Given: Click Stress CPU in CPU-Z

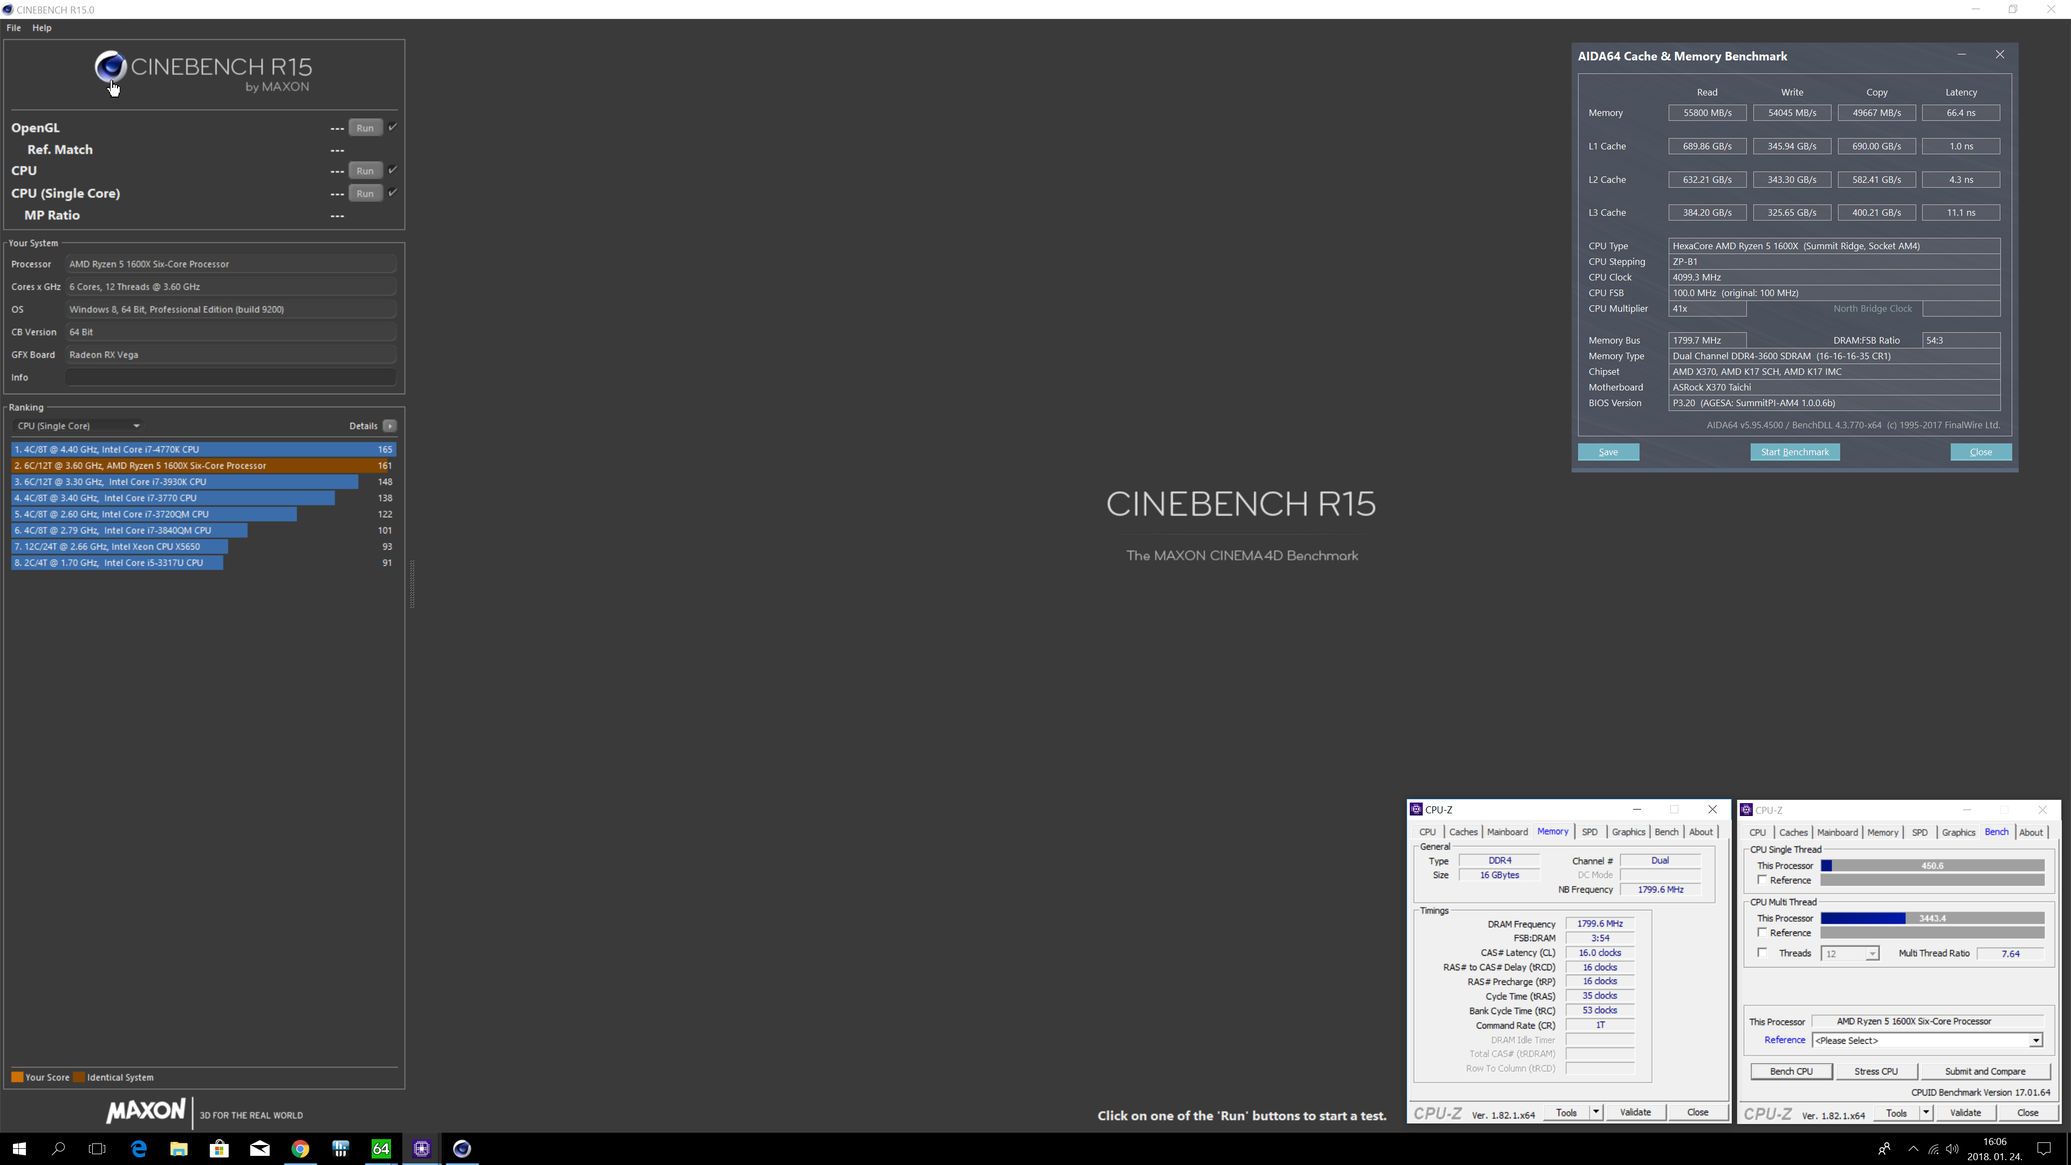Looking at the screenshot, I should click(1875, 1071).
